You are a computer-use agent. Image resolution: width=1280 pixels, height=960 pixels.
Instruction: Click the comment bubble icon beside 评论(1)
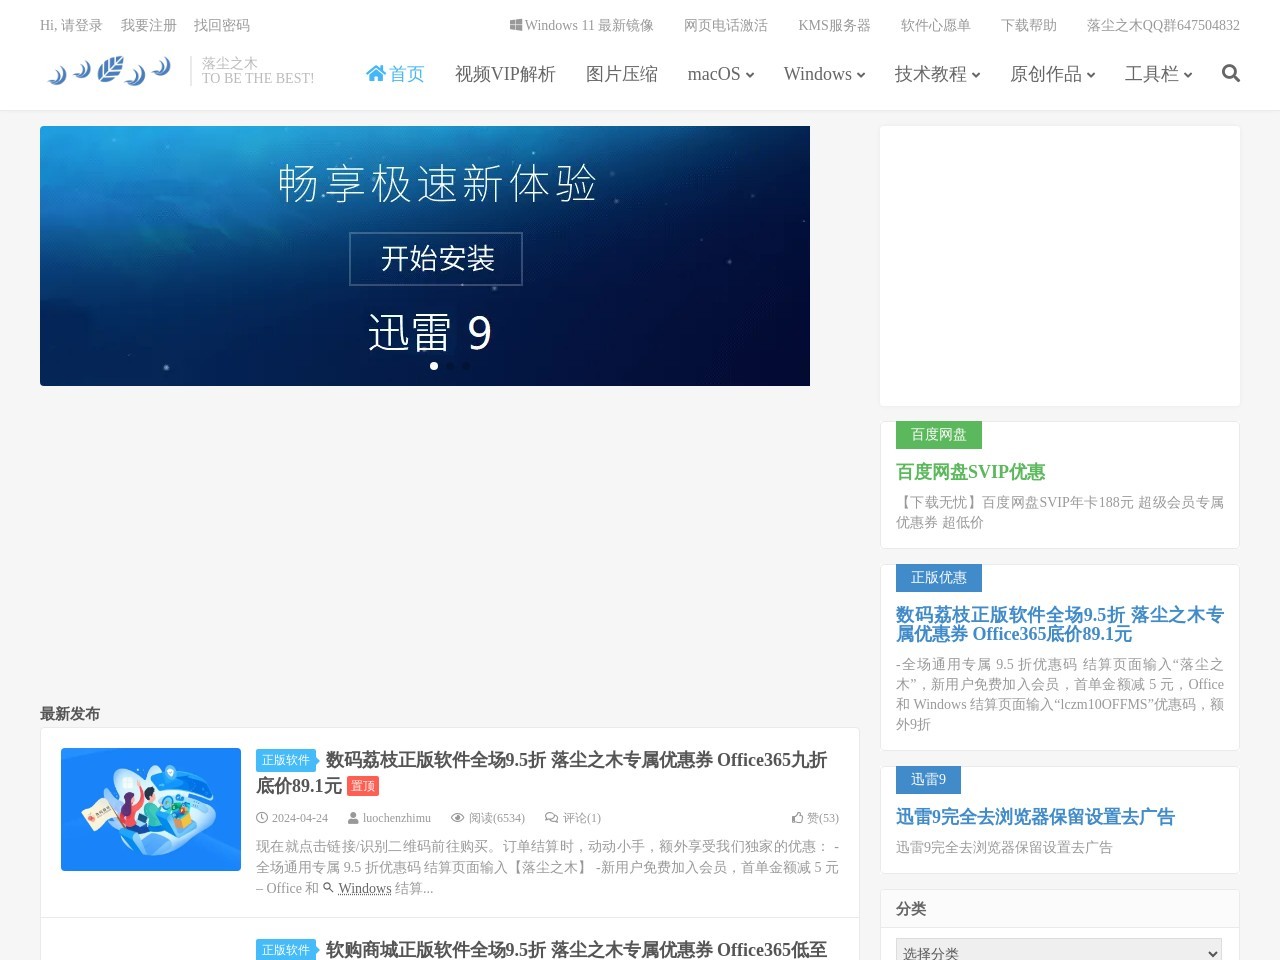(x=551, y=818)
